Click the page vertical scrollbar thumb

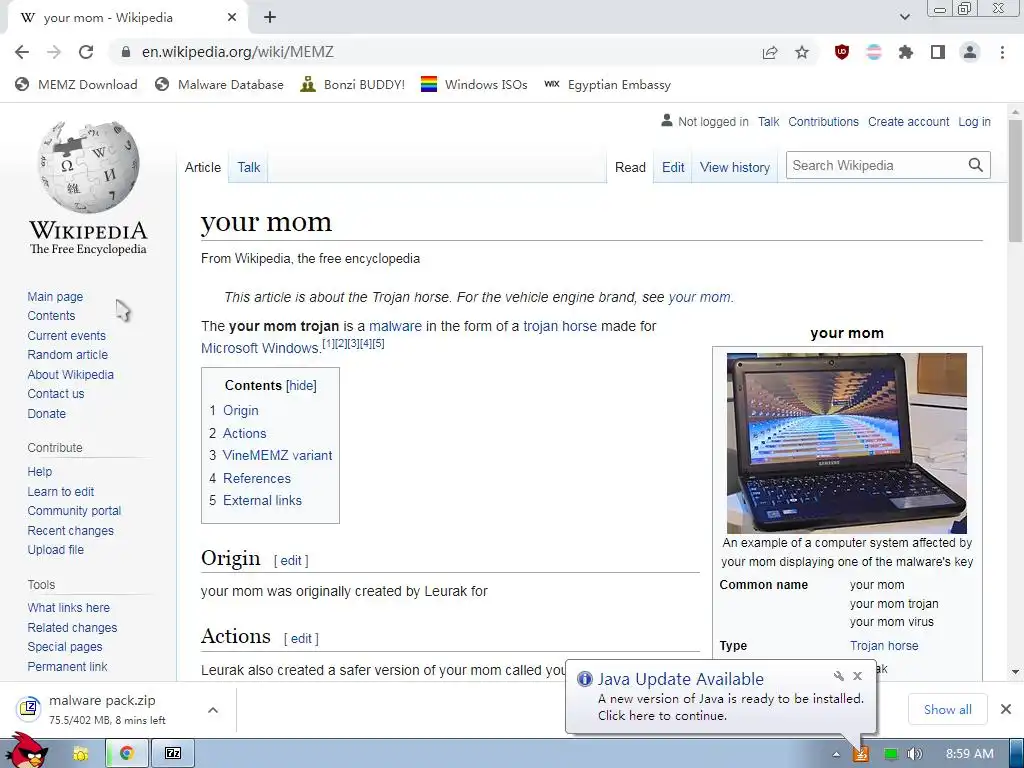click(x=1015, y=181)
